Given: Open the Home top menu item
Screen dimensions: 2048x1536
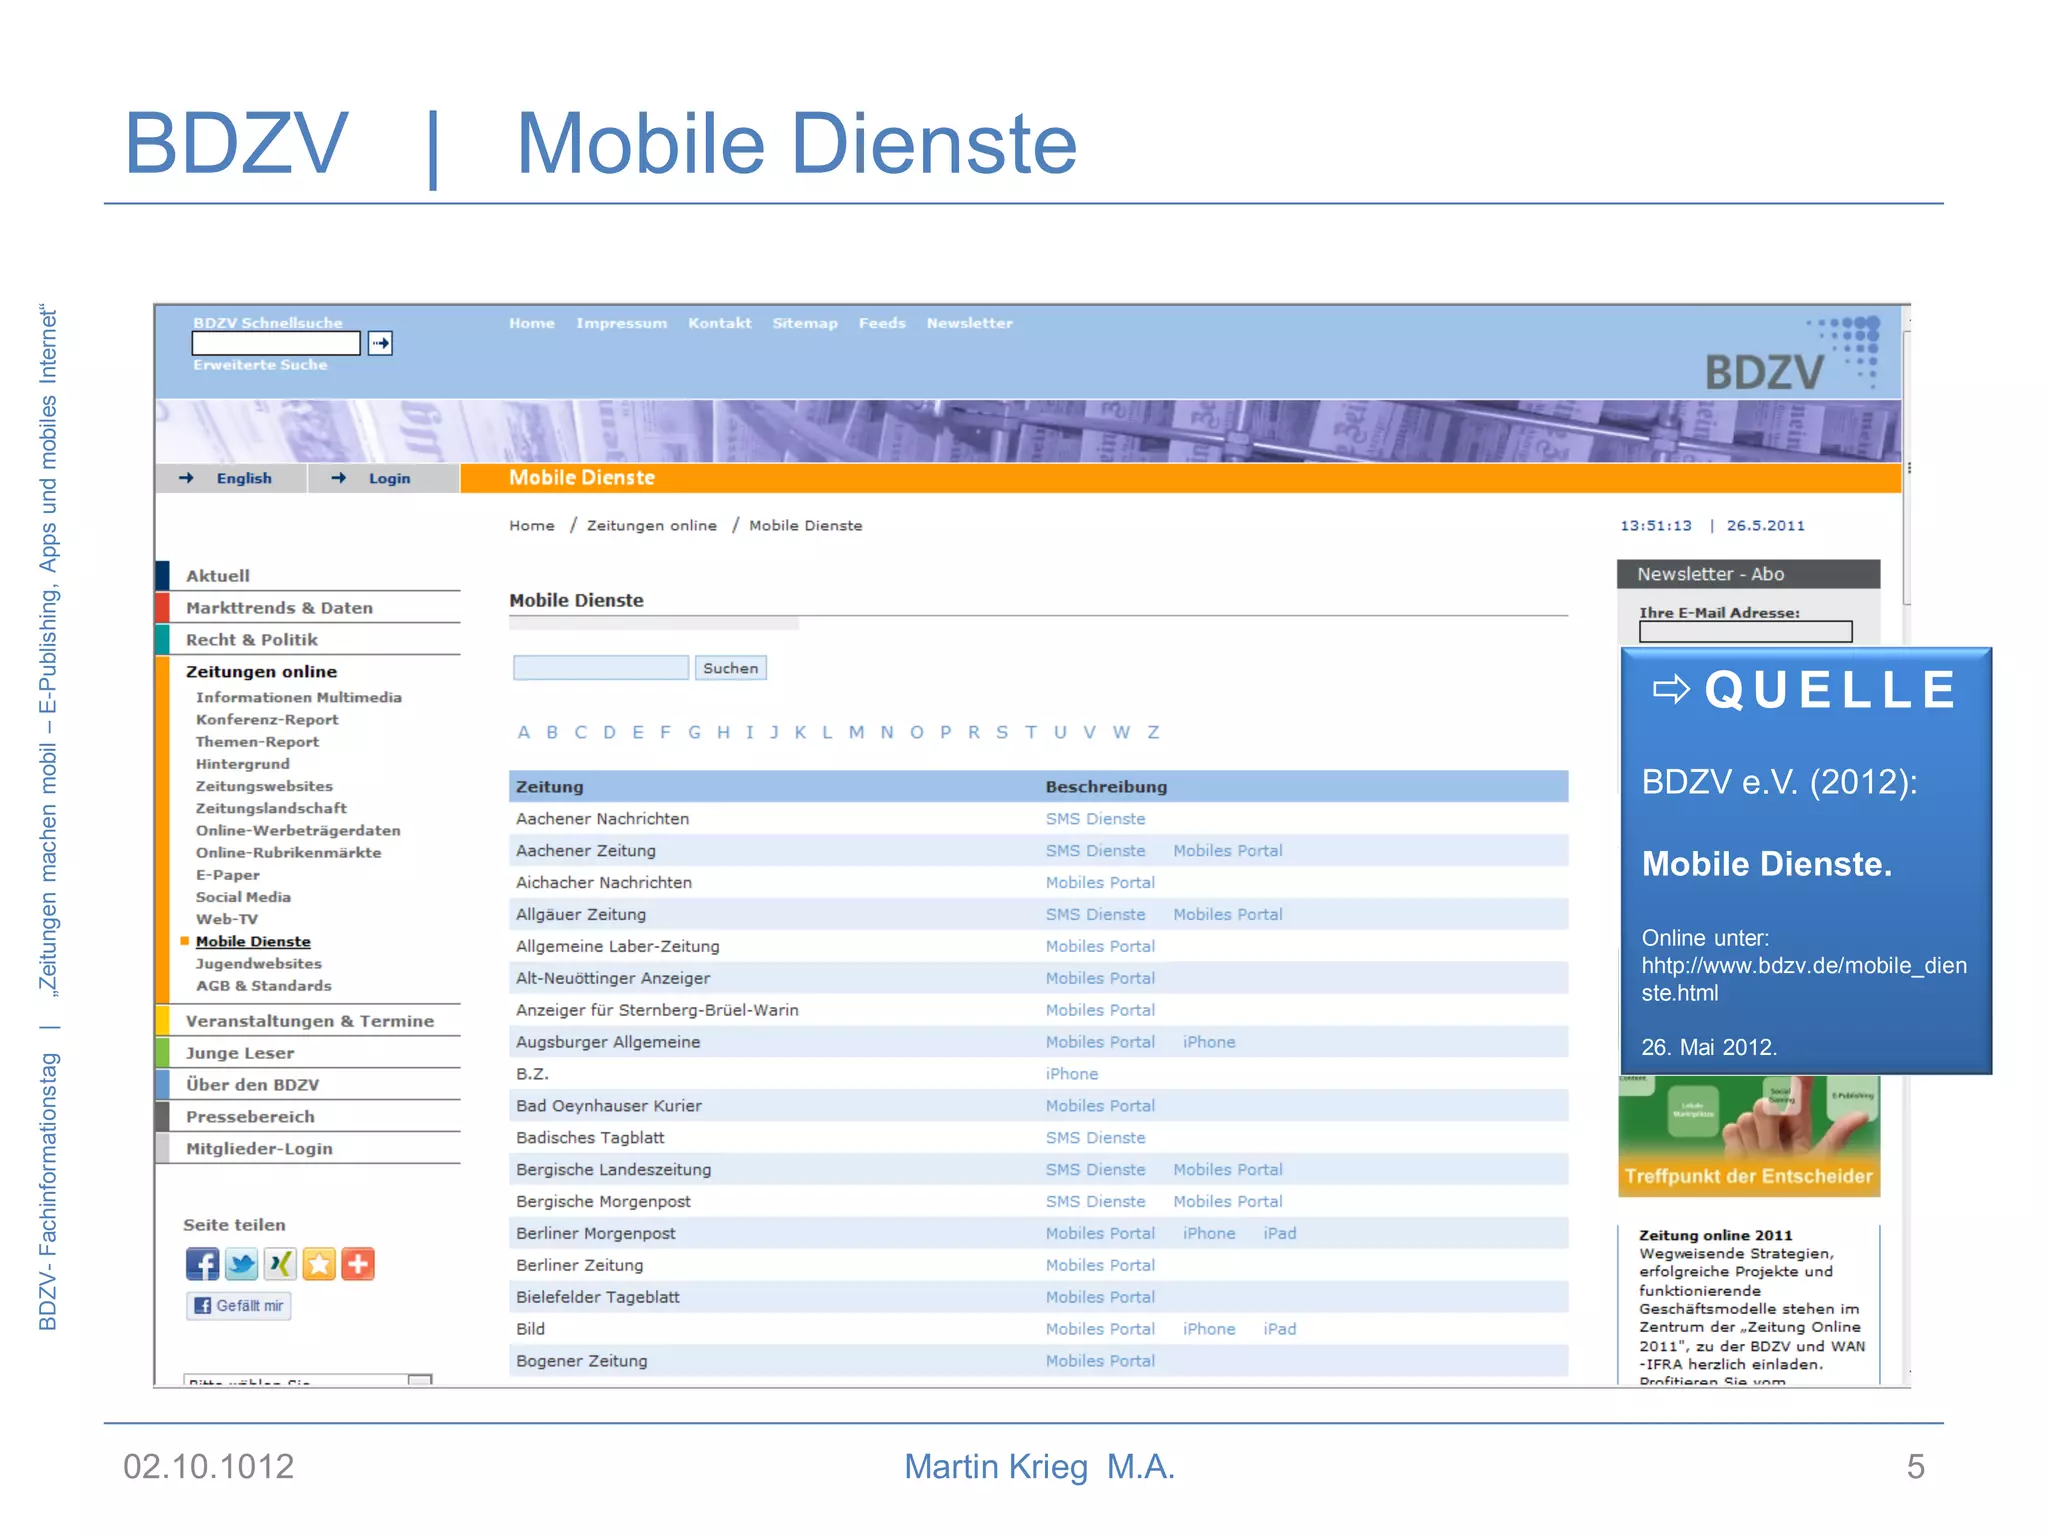Looking at the screenshot, I should [531, 323].
